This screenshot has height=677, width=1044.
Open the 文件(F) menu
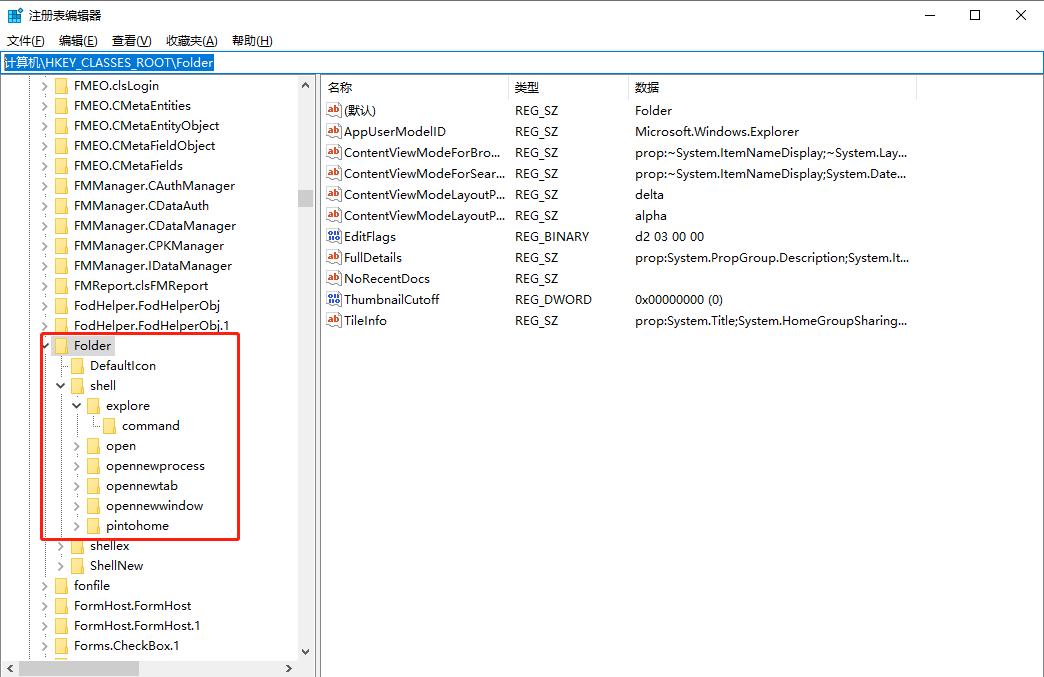pyautogui.click(x=25, y=41)
